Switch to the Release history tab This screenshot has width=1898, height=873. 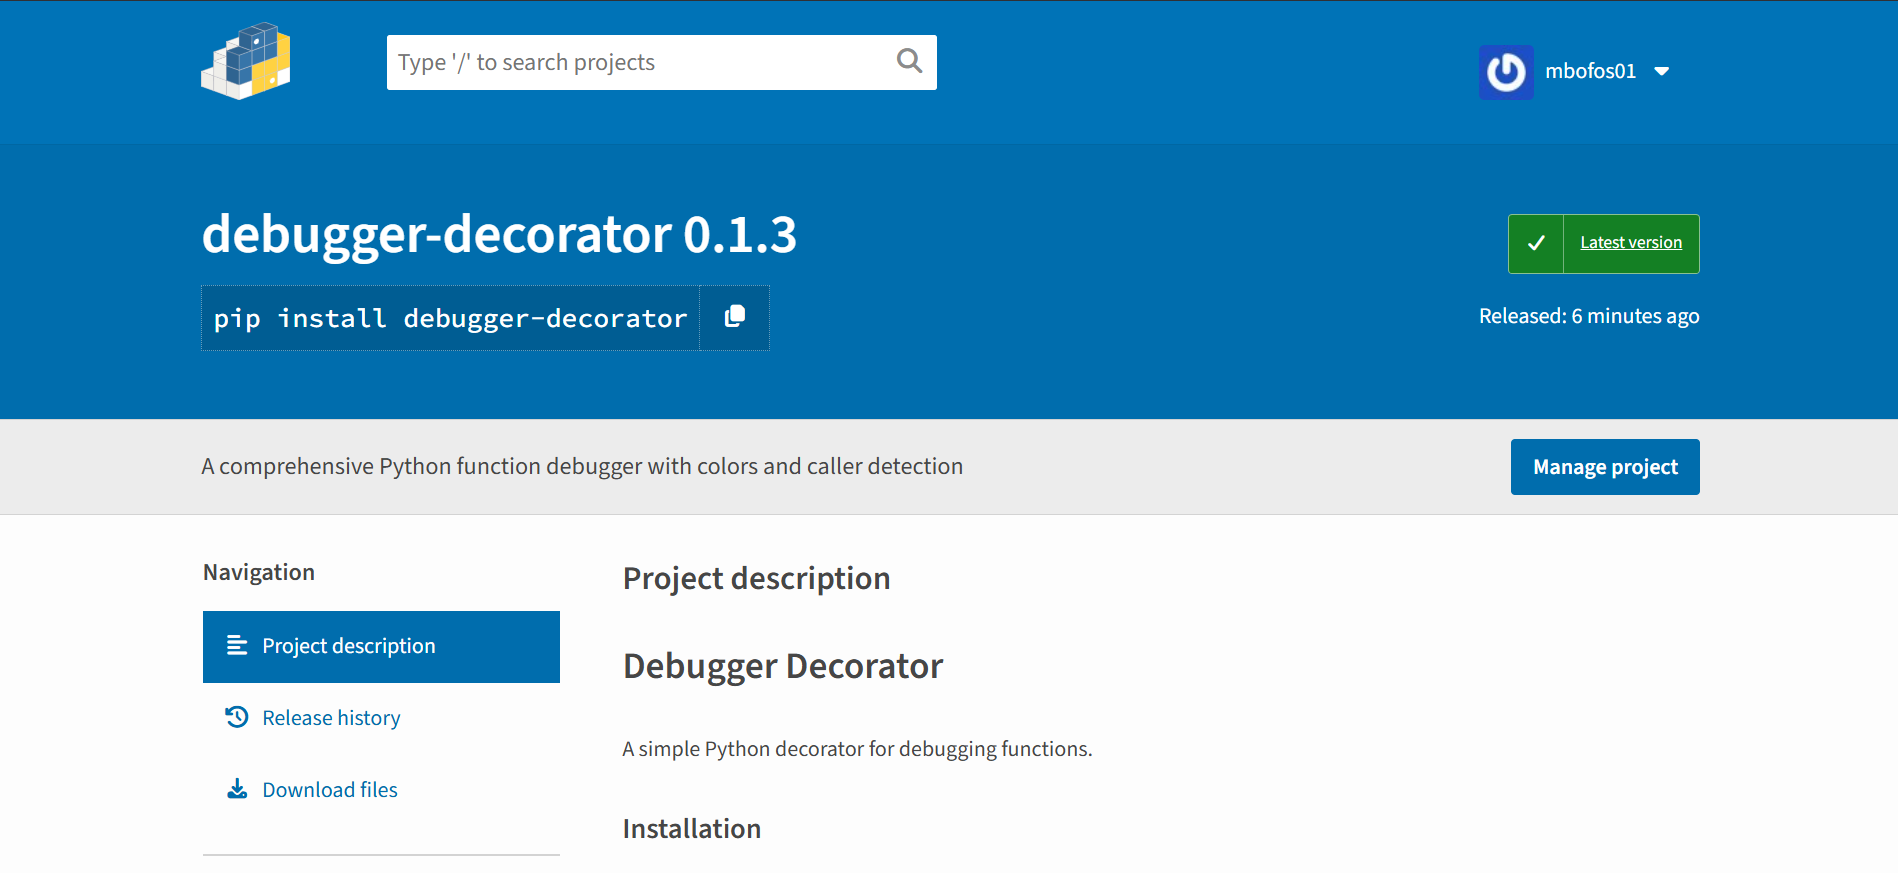(x=331, y=718)
